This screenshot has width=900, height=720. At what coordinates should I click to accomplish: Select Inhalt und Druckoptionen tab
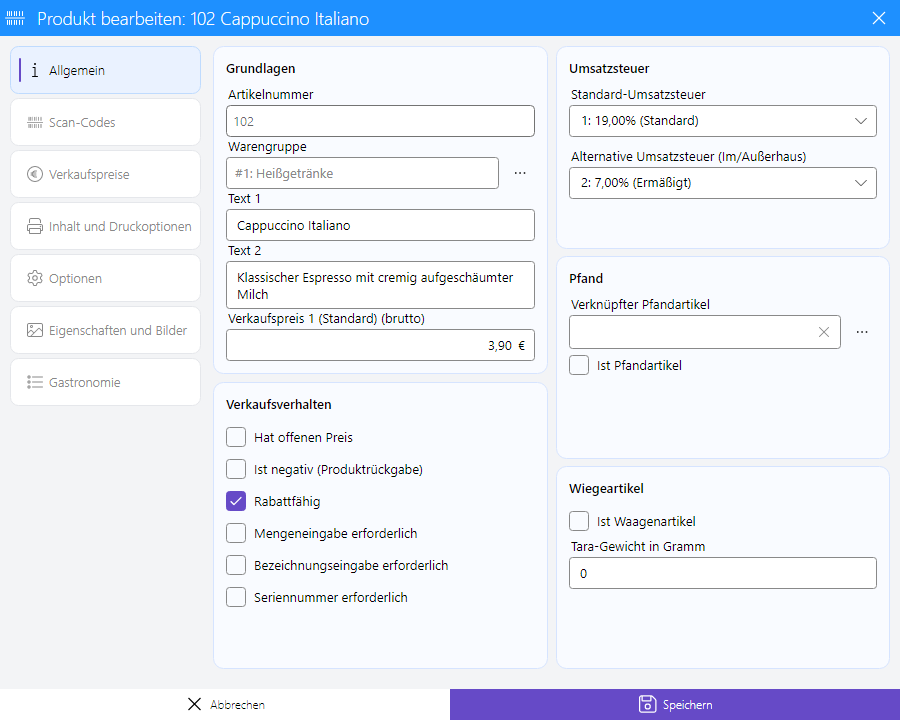(106, 226)
